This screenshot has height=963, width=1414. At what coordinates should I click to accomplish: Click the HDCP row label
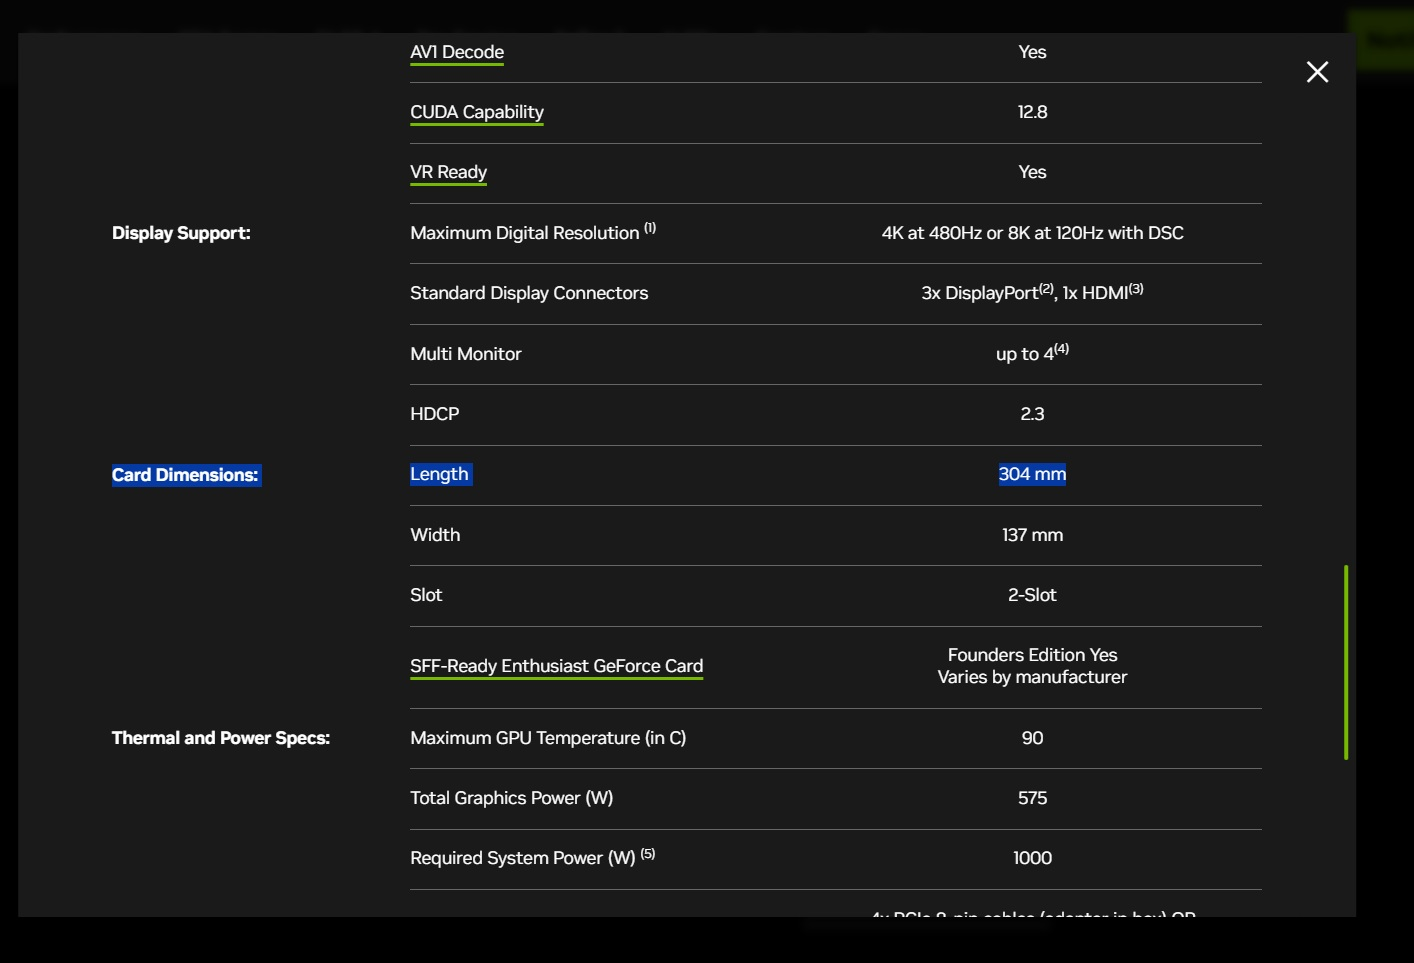pyautogui.click(x=435, y=414)
